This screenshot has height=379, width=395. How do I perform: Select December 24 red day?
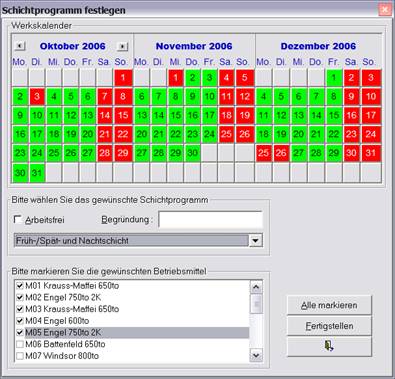pyautogui.click(x=371, y=134)
